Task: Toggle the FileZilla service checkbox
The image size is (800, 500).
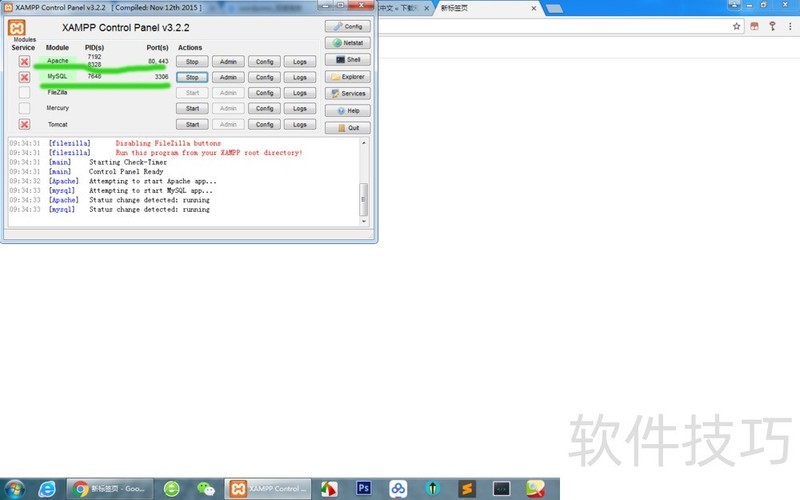Action: (24, 92)
